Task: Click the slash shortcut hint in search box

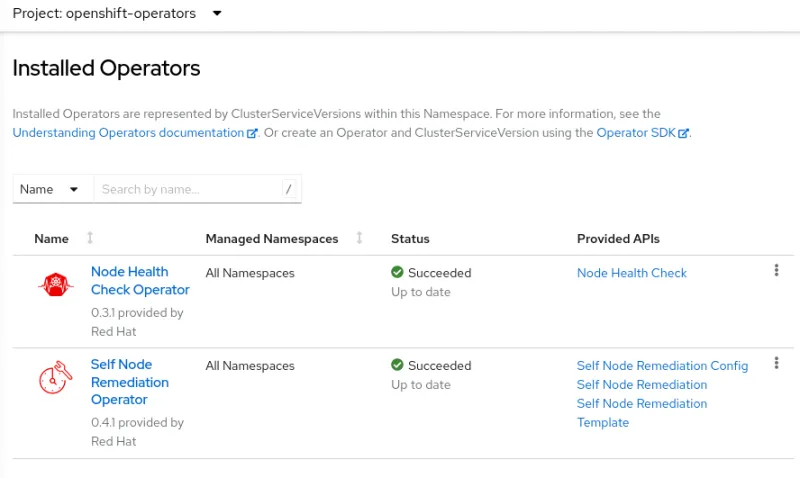Action: pyautogui.click(x=289, y=189)
